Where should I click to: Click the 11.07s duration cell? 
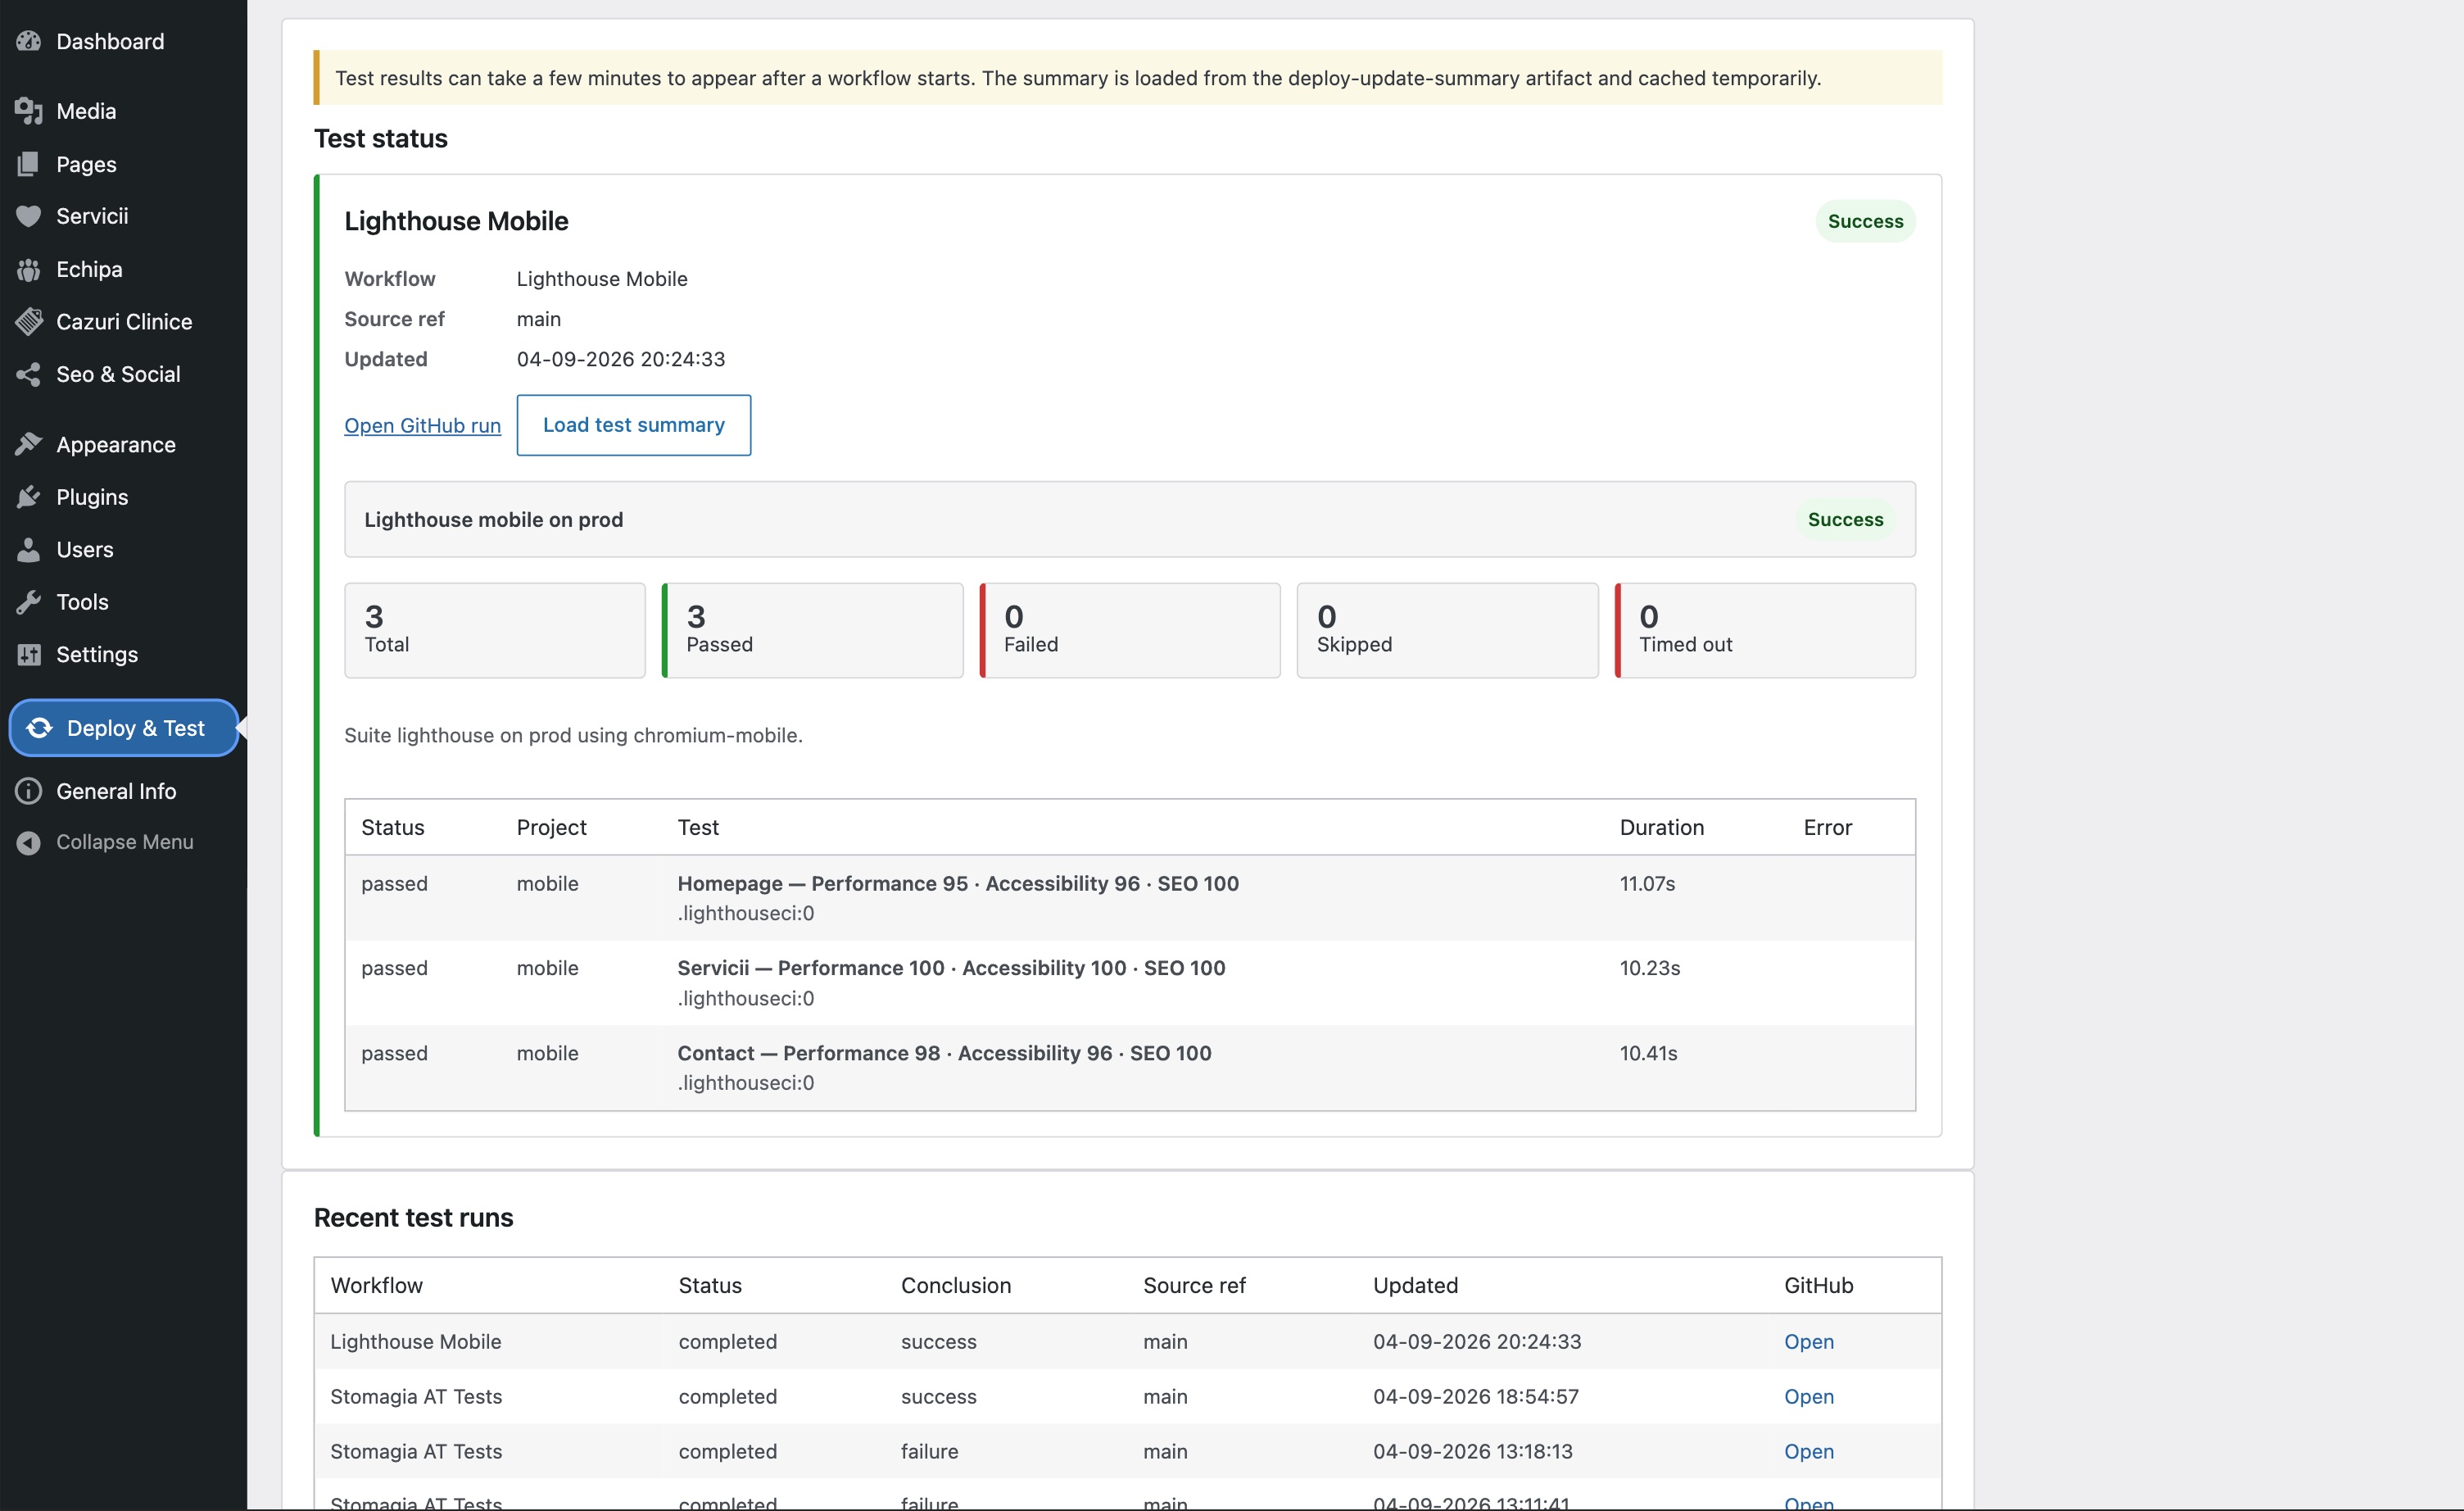point(1647,883)
